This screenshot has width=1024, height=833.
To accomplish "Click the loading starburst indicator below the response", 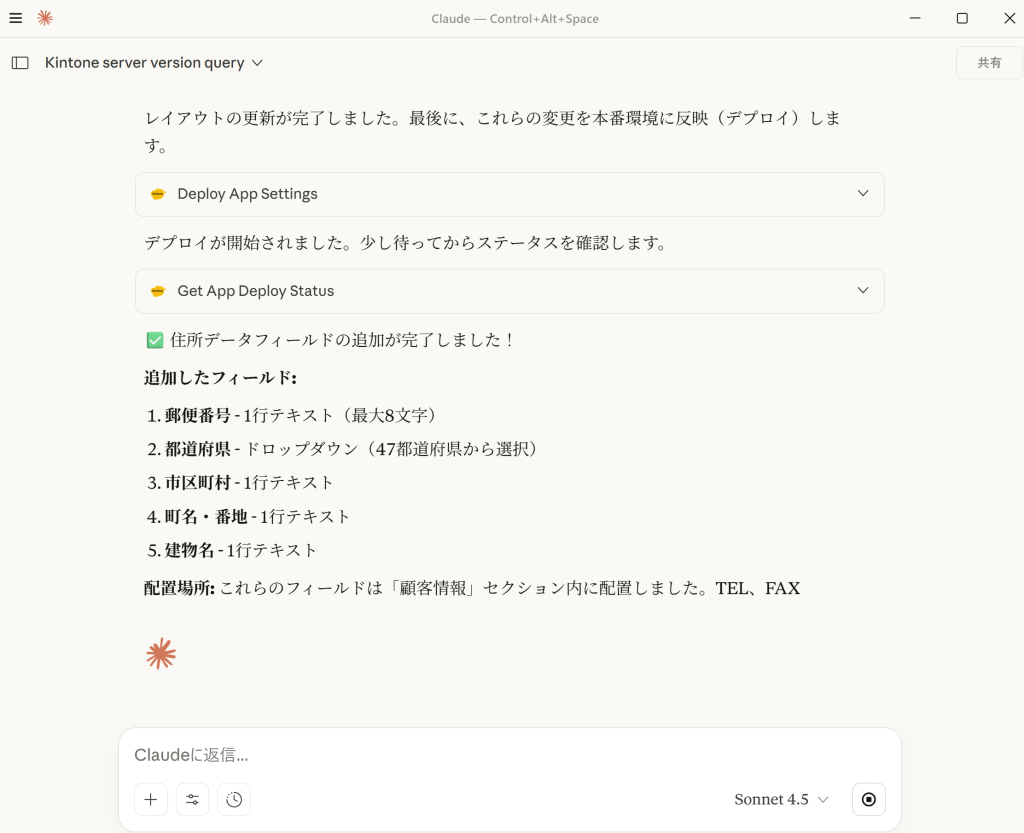I will 161,654.
